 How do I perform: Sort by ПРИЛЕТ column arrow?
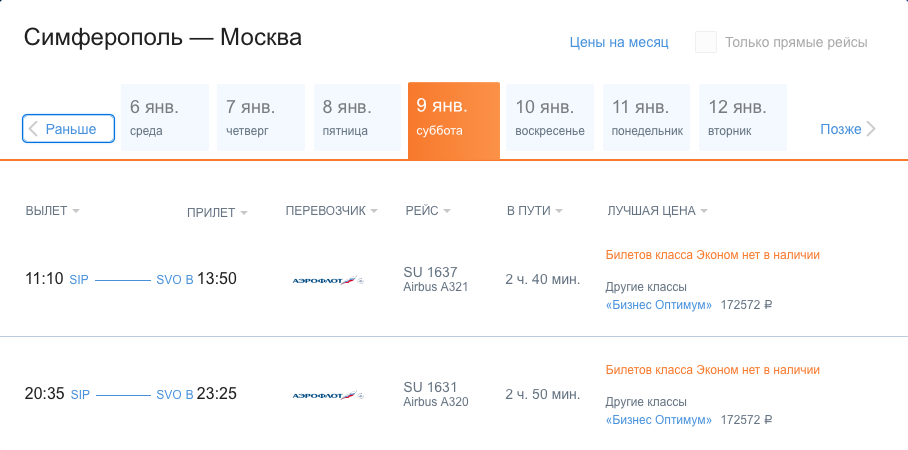pos(244,213)
